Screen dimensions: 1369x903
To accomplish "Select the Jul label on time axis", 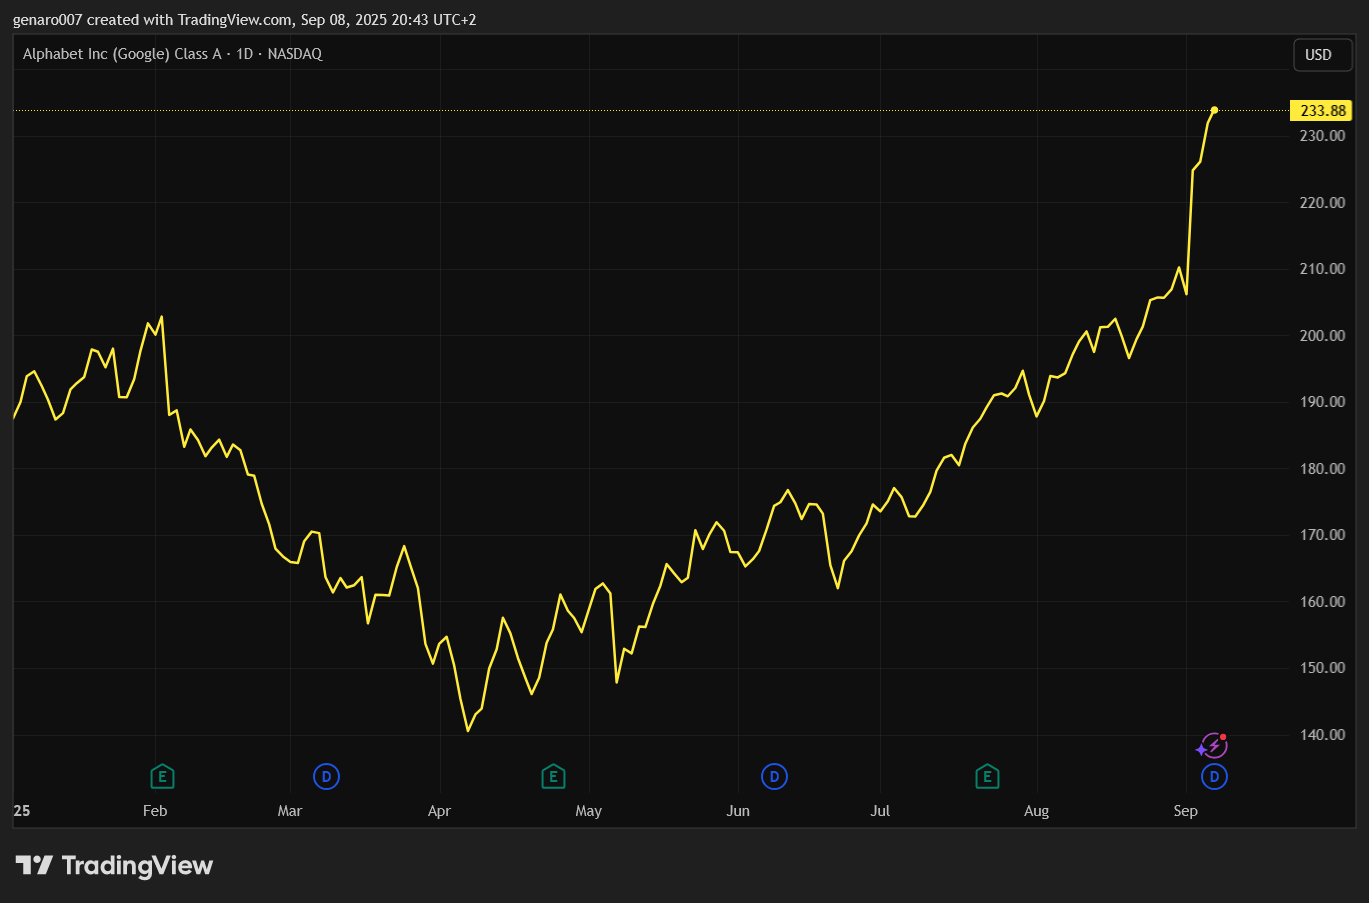I will pos(880,811).
